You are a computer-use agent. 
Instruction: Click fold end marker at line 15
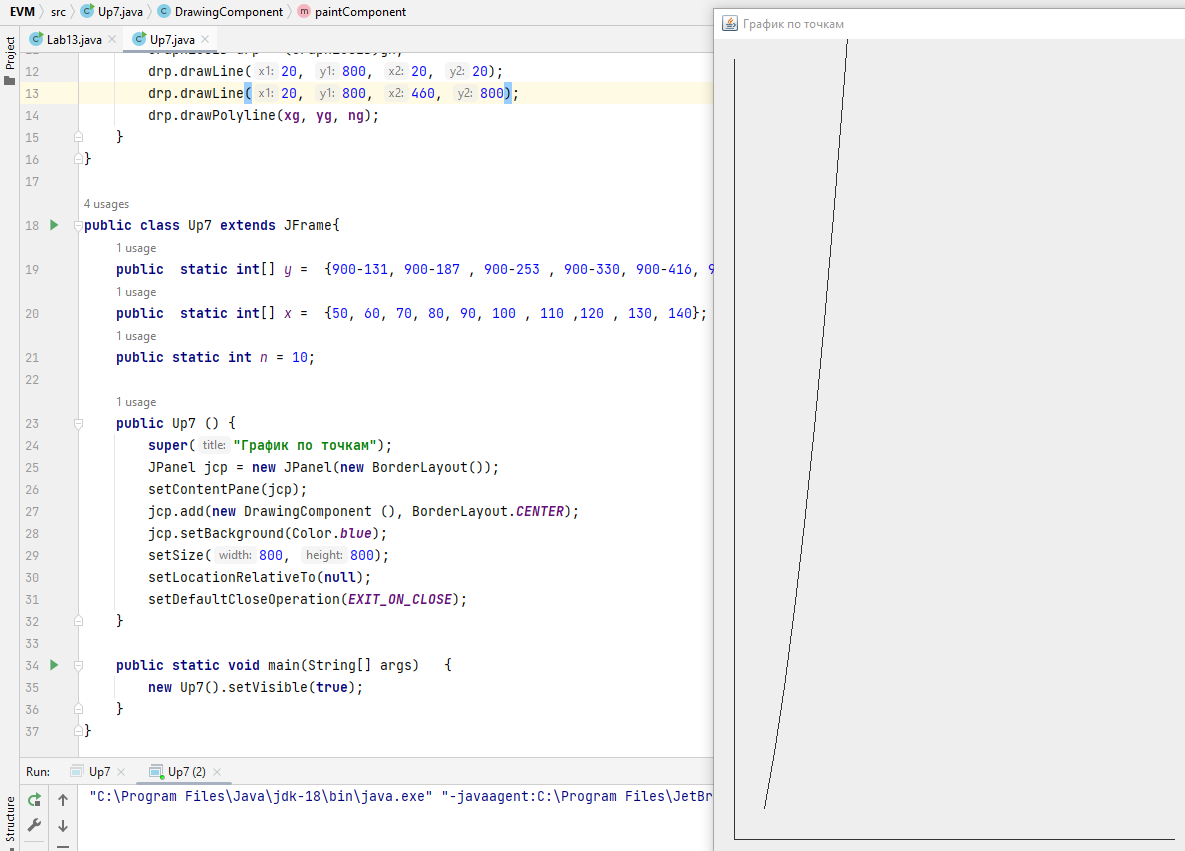click(78, 137)
